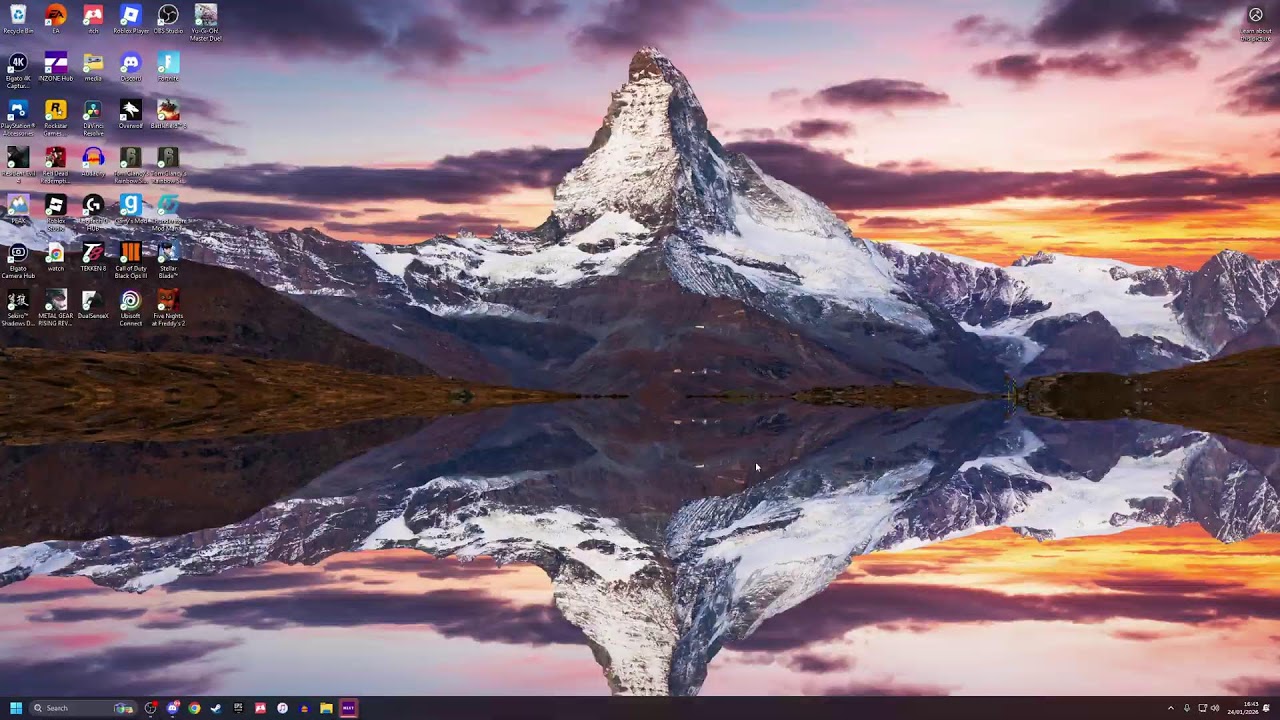This screenshot has height=720, width=1280.
Task: Open the volume control in system tray
Action: pos(1215,708)
